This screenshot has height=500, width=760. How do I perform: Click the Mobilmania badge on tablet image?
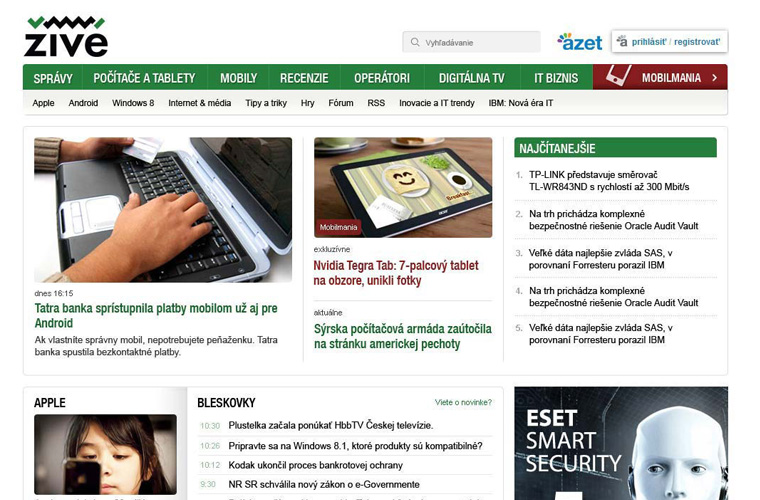click(338, 227)
